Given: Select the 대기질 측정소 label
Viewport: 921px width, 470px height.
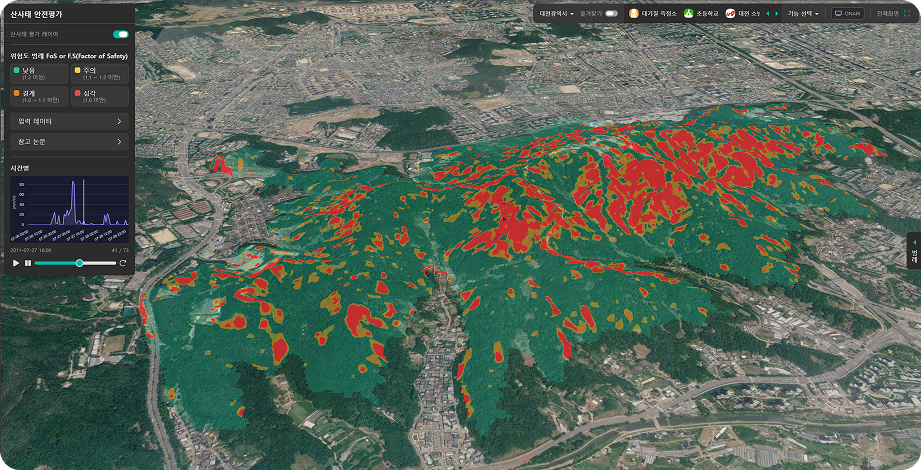Looking at the screenshot, I should pos(658,14).
